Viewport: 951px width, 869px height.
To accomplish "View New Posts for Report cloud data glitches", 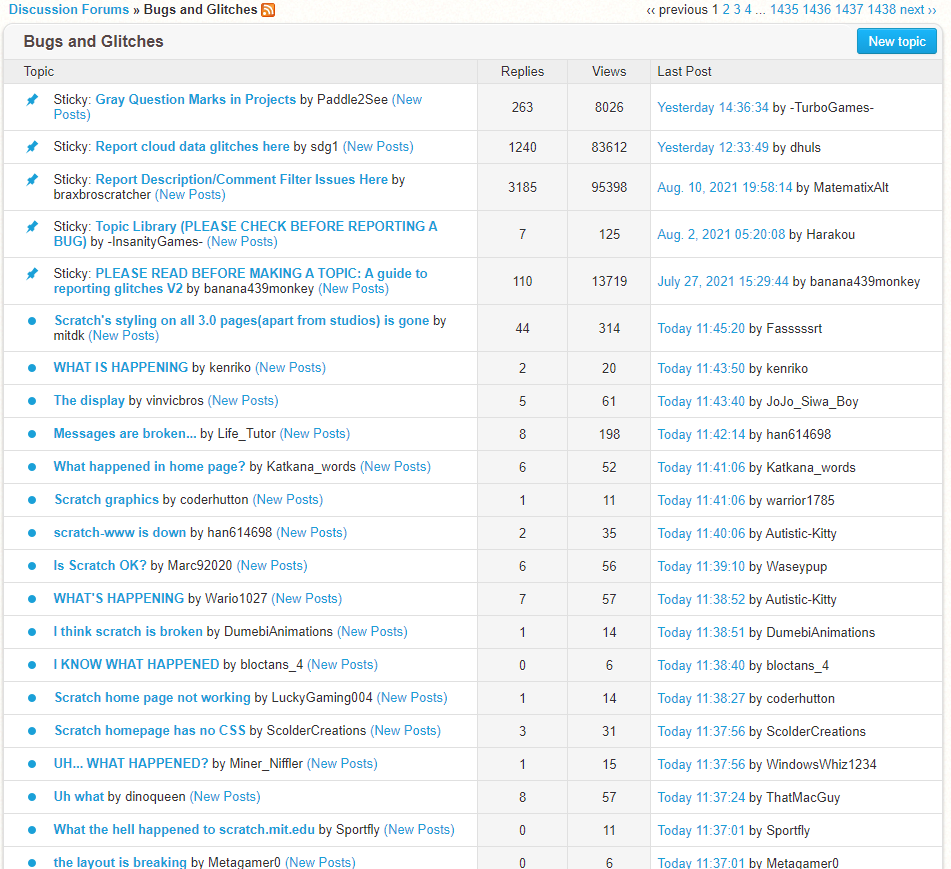I will pyautogui.click(x=378, y=147).
